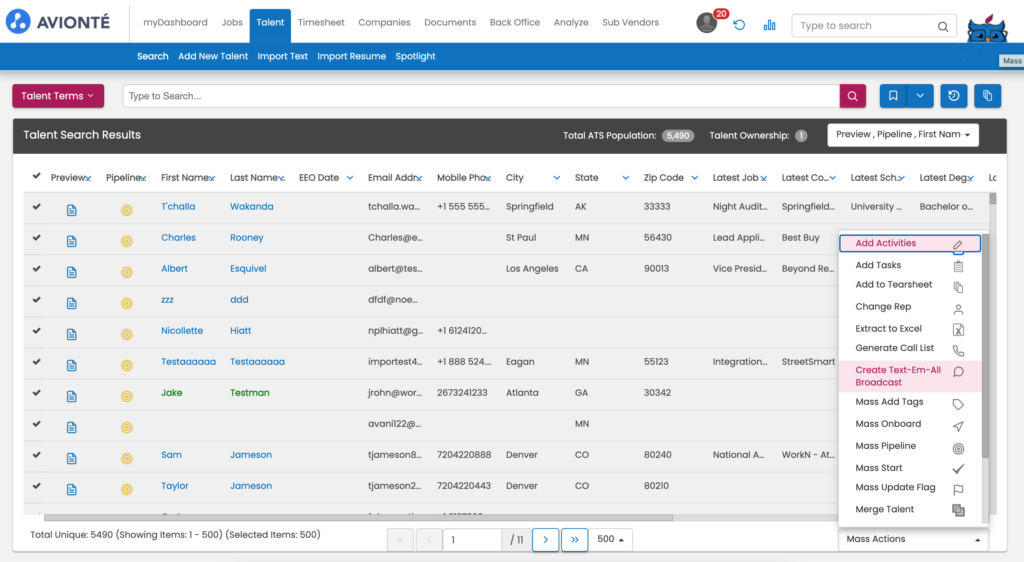The width and height of the screenshot is (1024, 562).
Task: Click the page number input field
Action: [473, 540]
